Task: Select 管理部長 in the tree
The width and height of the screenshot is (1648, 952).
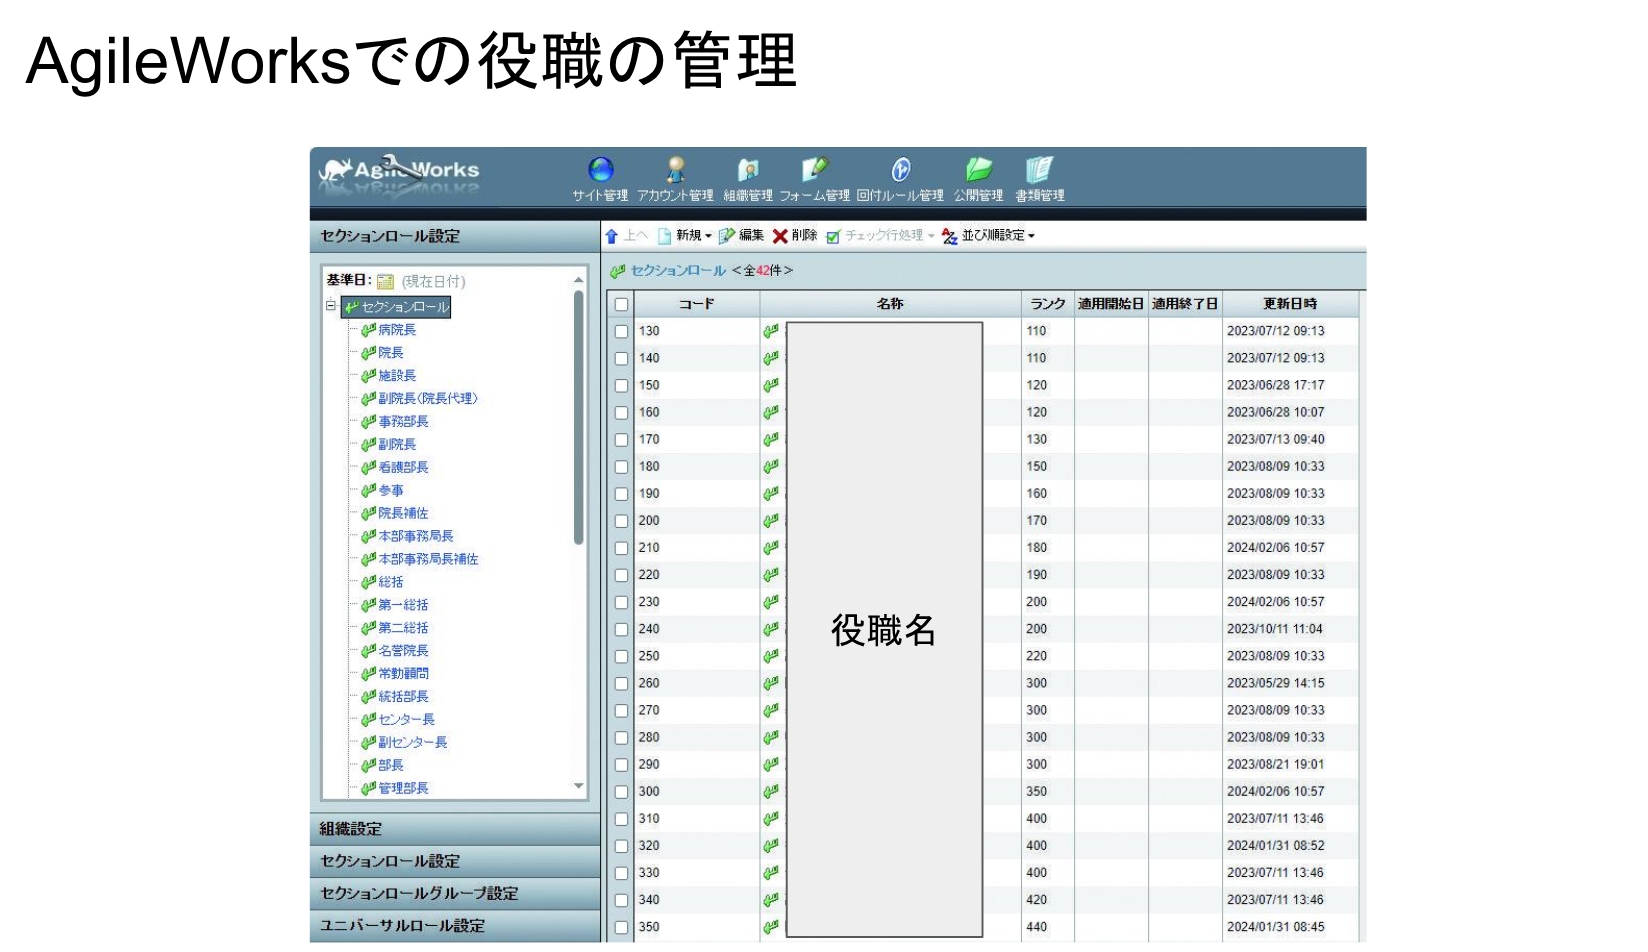Action: pos(402,789)
